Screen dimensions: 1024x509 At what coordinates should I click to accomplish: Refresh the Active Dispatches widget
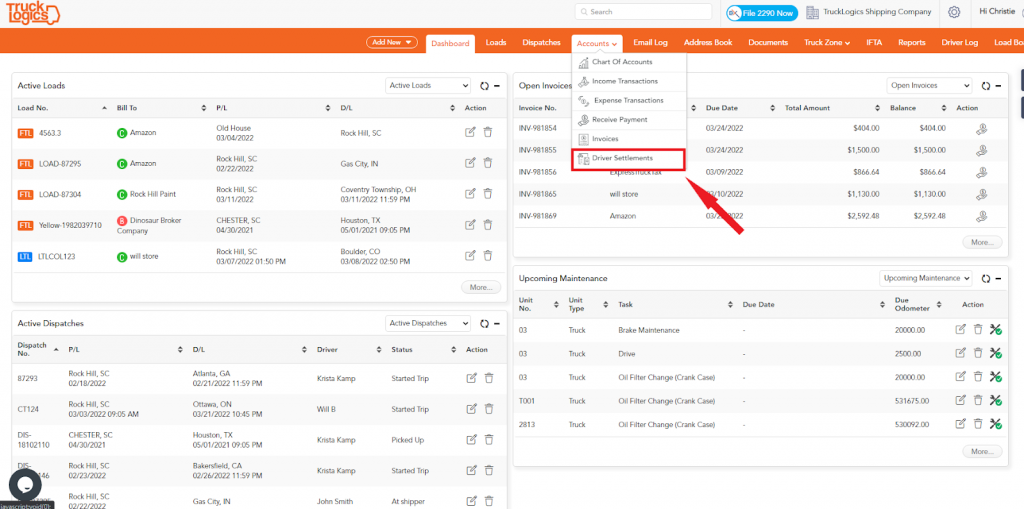coord(484,323)
